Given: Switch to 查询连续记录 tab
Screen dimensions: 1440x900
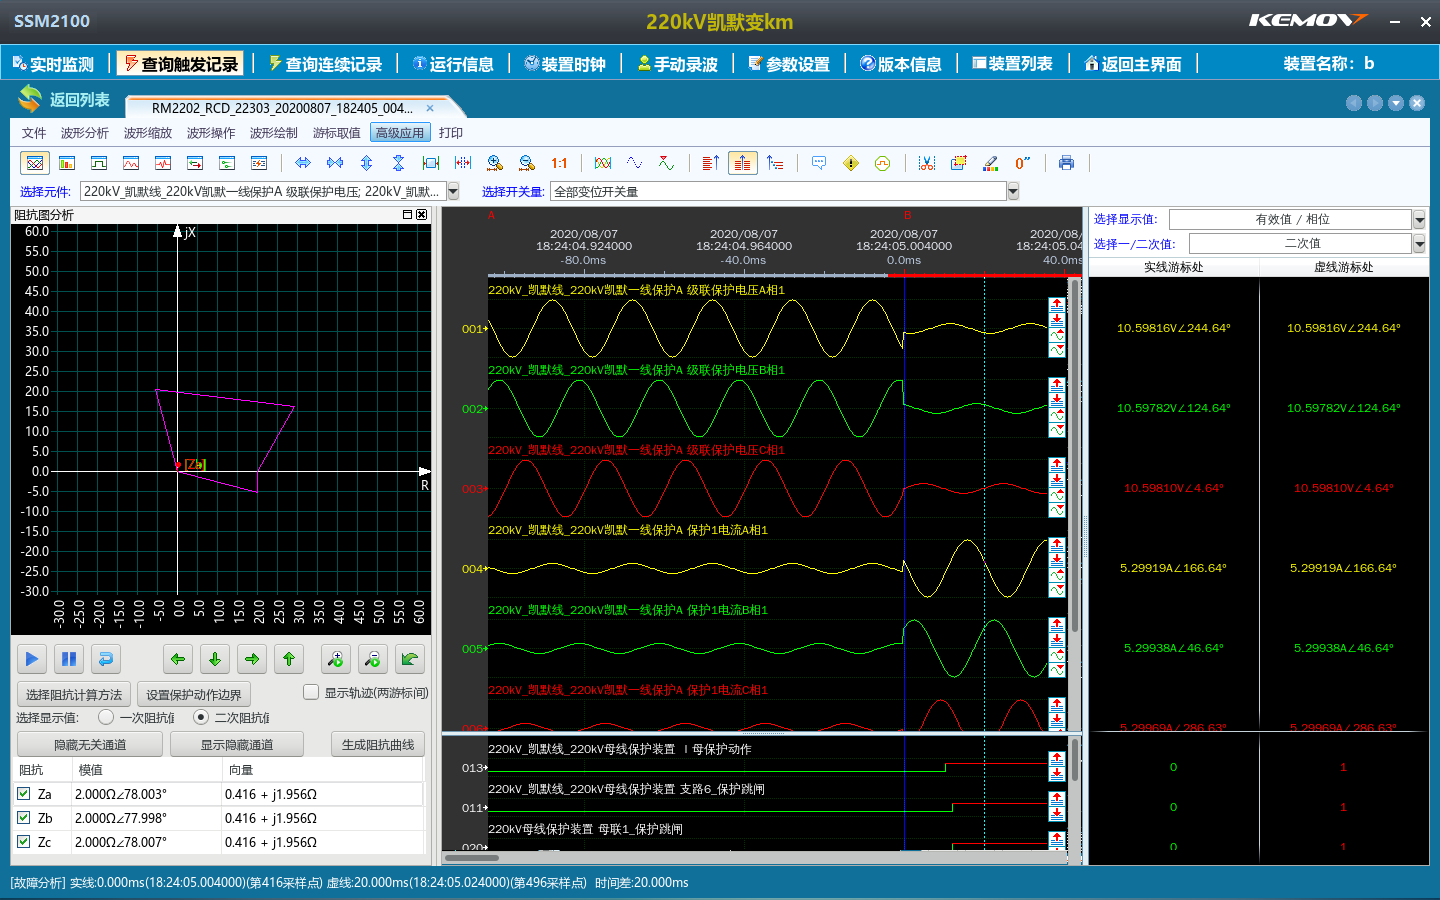Looking at the screenshot, I should tap(325, 64).
